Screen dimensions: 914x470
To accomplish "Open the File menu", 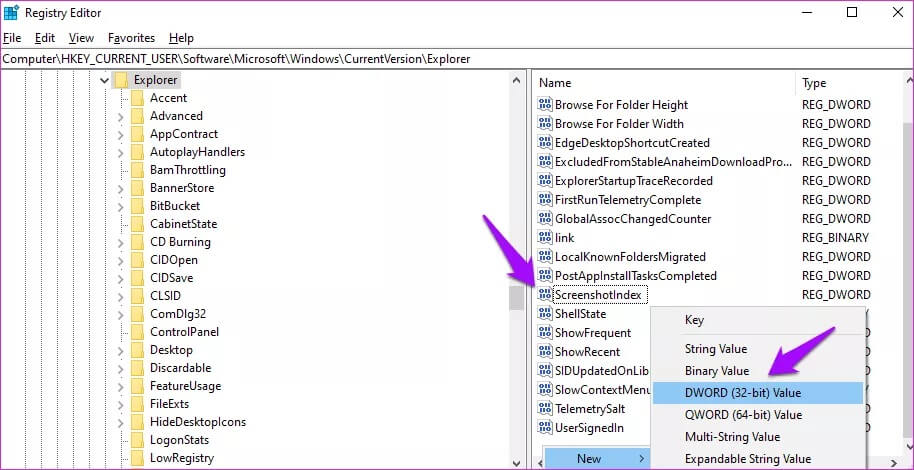I will click(12, 38).
